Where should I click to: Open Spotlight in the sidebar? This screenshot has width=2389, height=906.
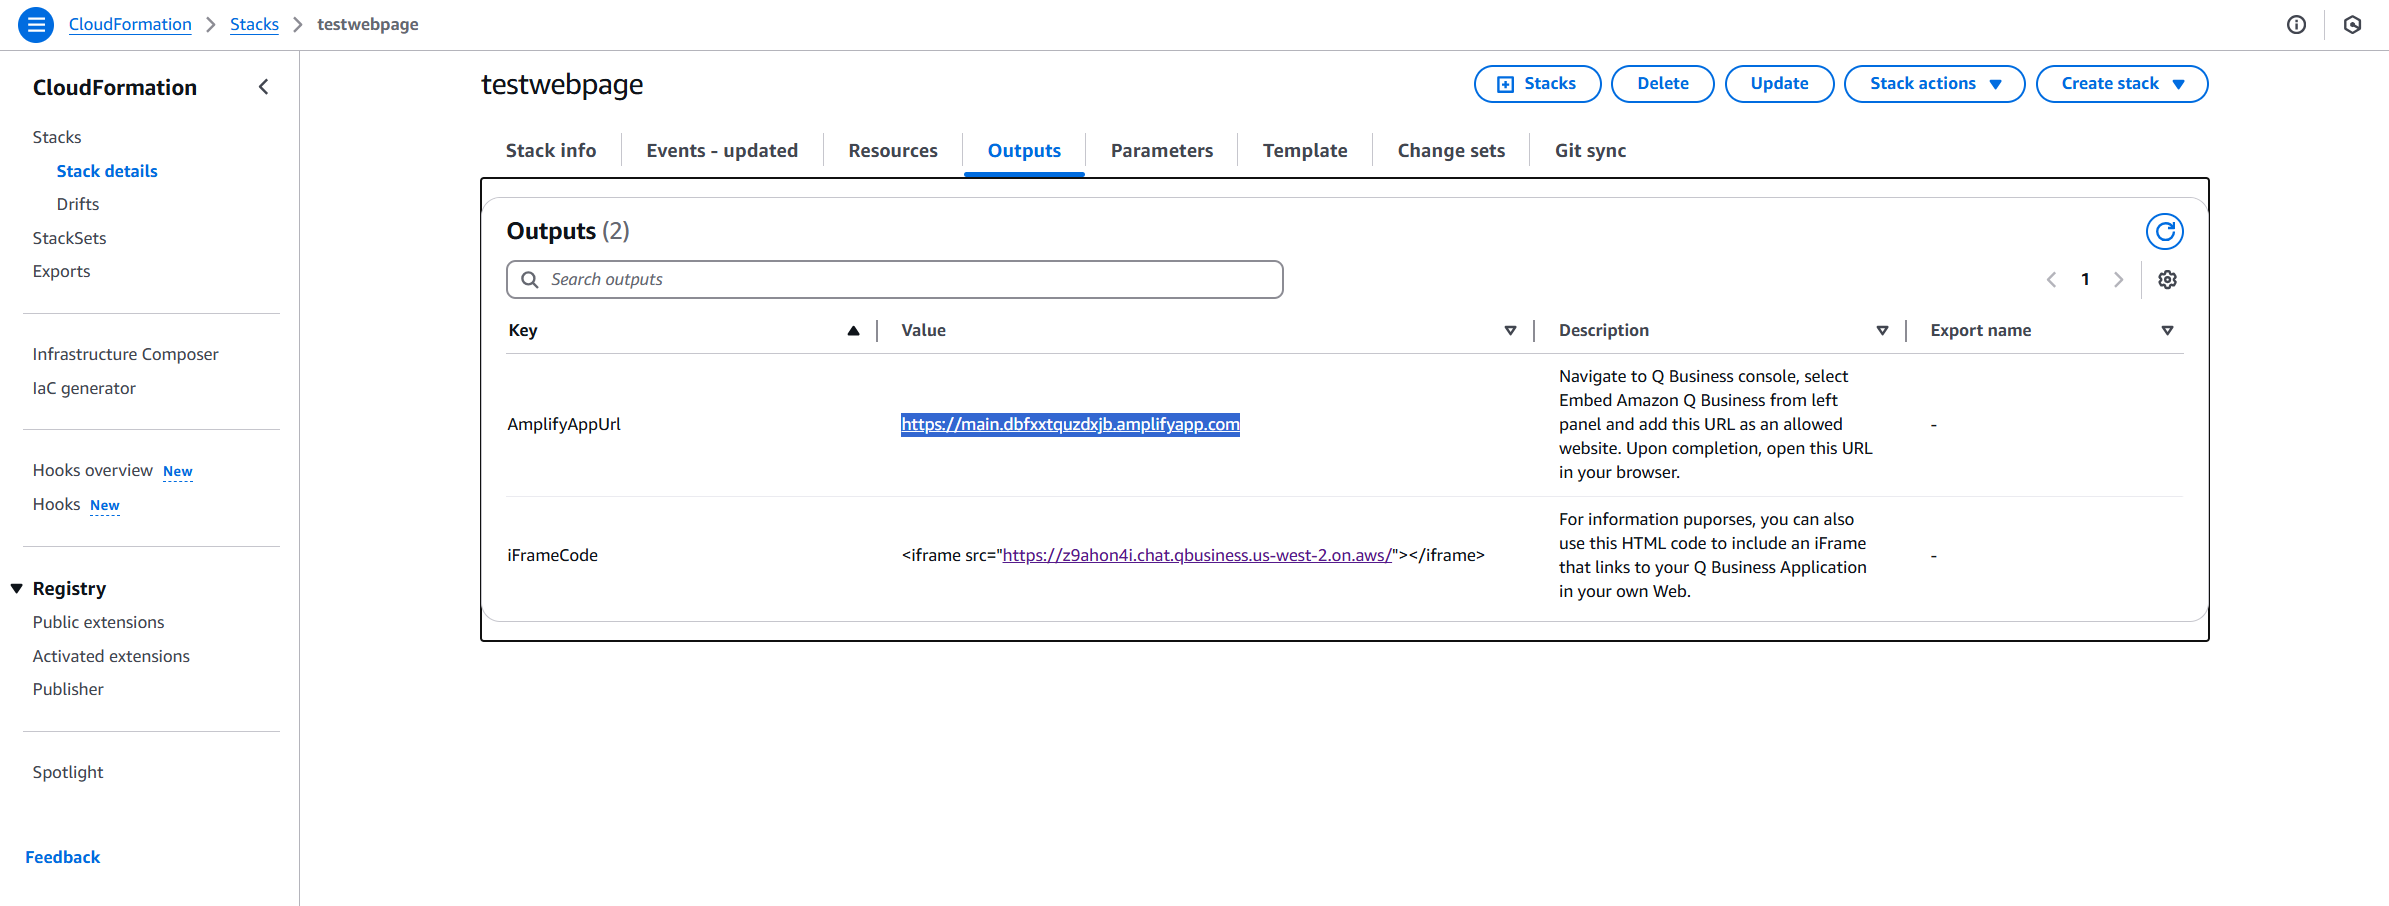[x=68, y=773]
